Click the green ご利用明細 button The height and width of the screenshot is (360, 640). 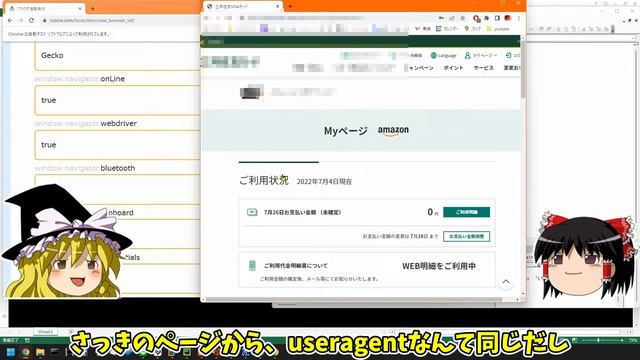tap(467, 212)
